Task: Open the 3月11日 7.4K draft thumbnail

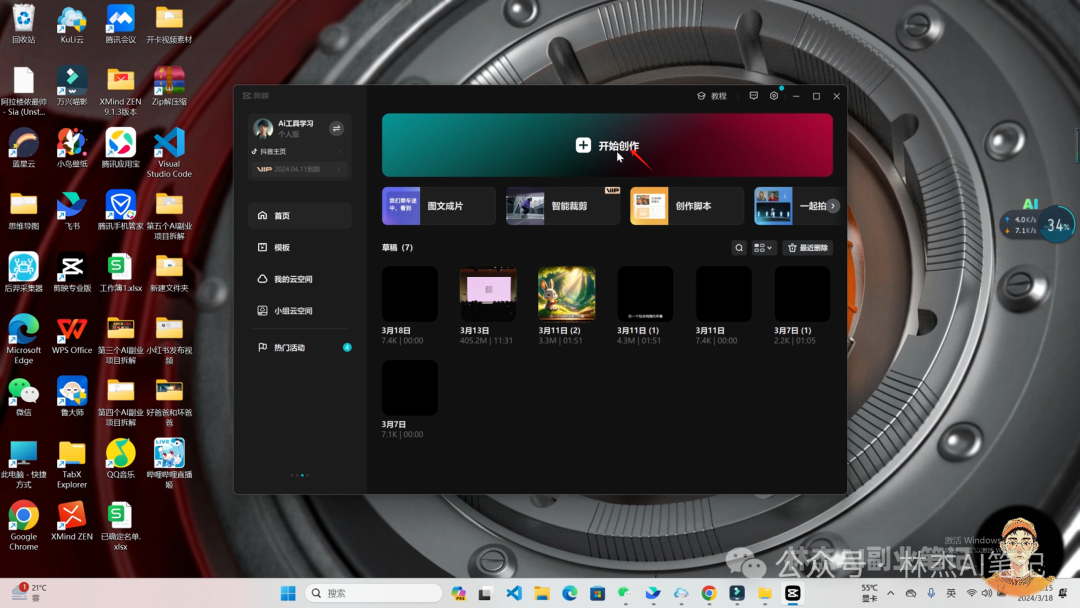Action: pyautogui.click(x=724, y=294)
